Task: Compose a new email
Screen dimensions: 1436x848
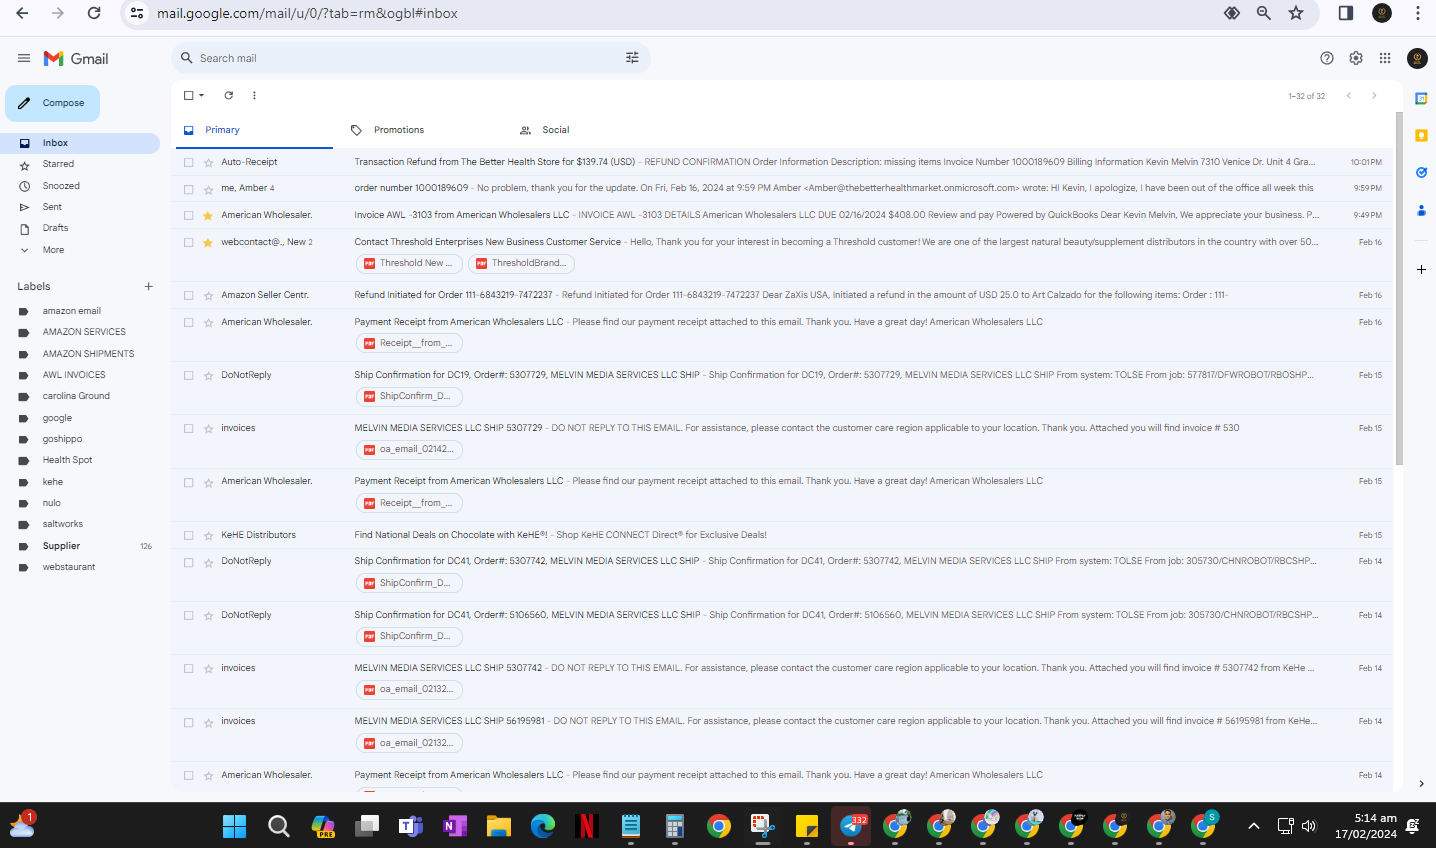Action: 53,103
